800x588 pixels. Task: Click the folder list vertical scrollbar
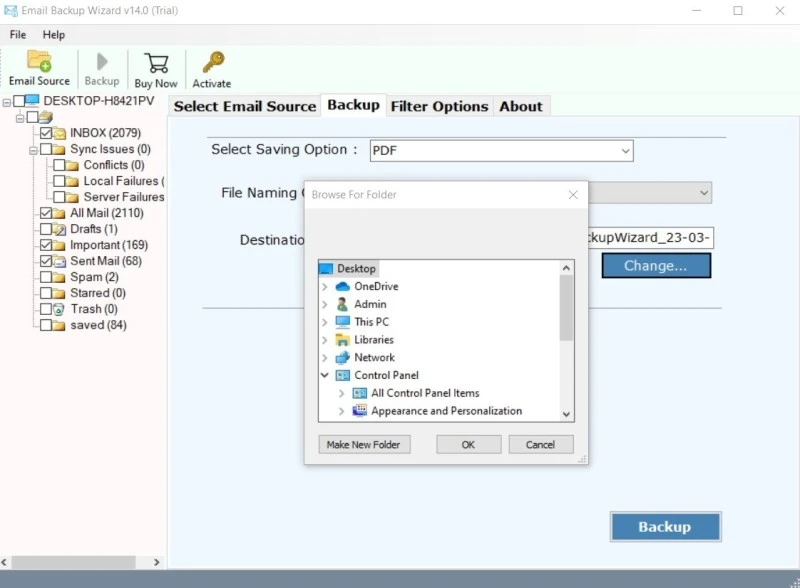(x=567, y=310)
